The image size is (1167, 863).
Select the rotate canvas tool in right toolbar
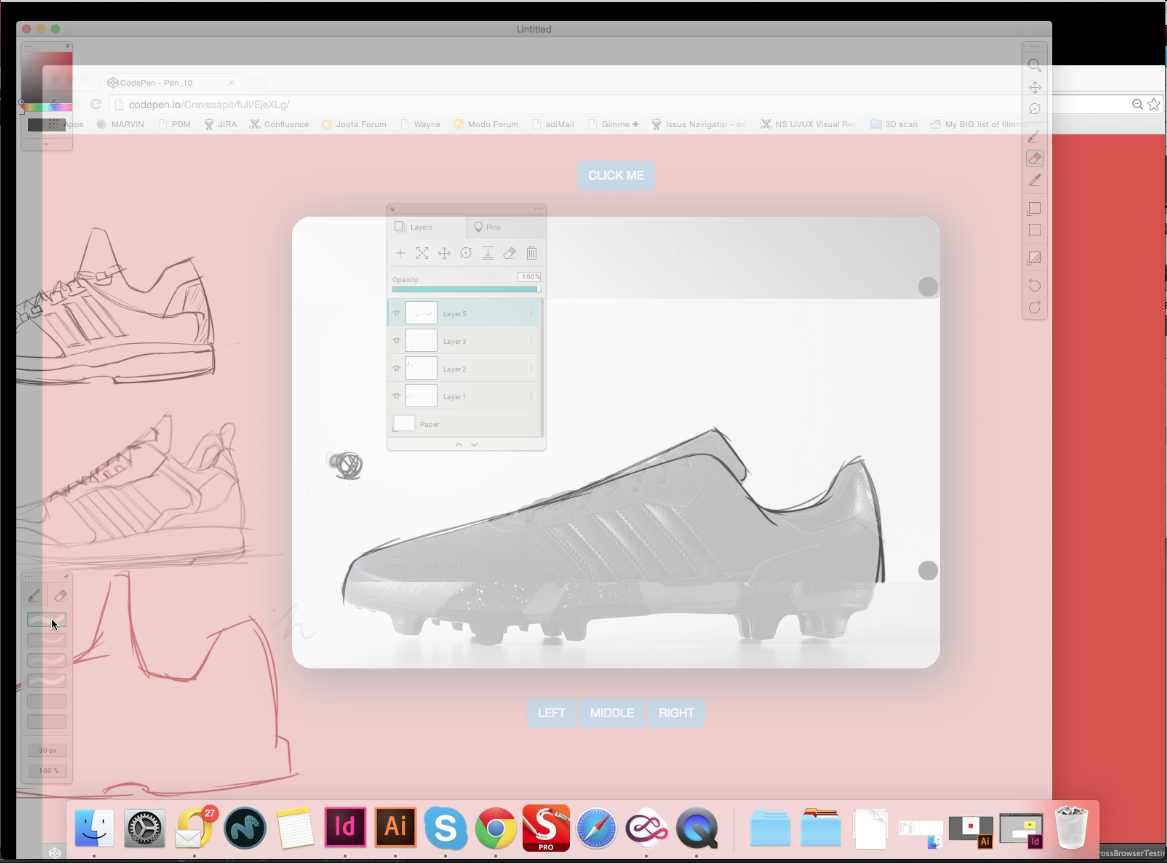point(1035,109)
